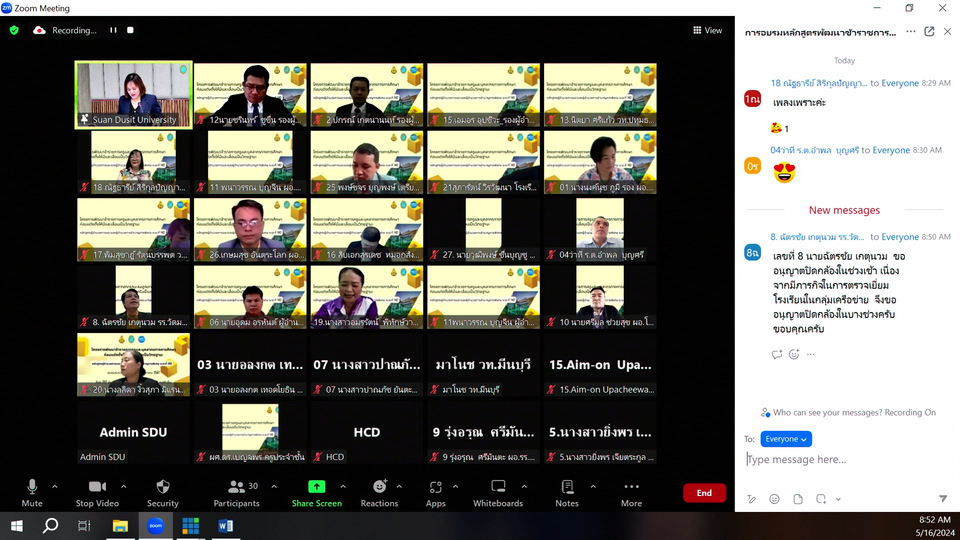Select the HCD participant tile
Screen dimensions: 960x540
pyautogui.click(x=367, y=432)
